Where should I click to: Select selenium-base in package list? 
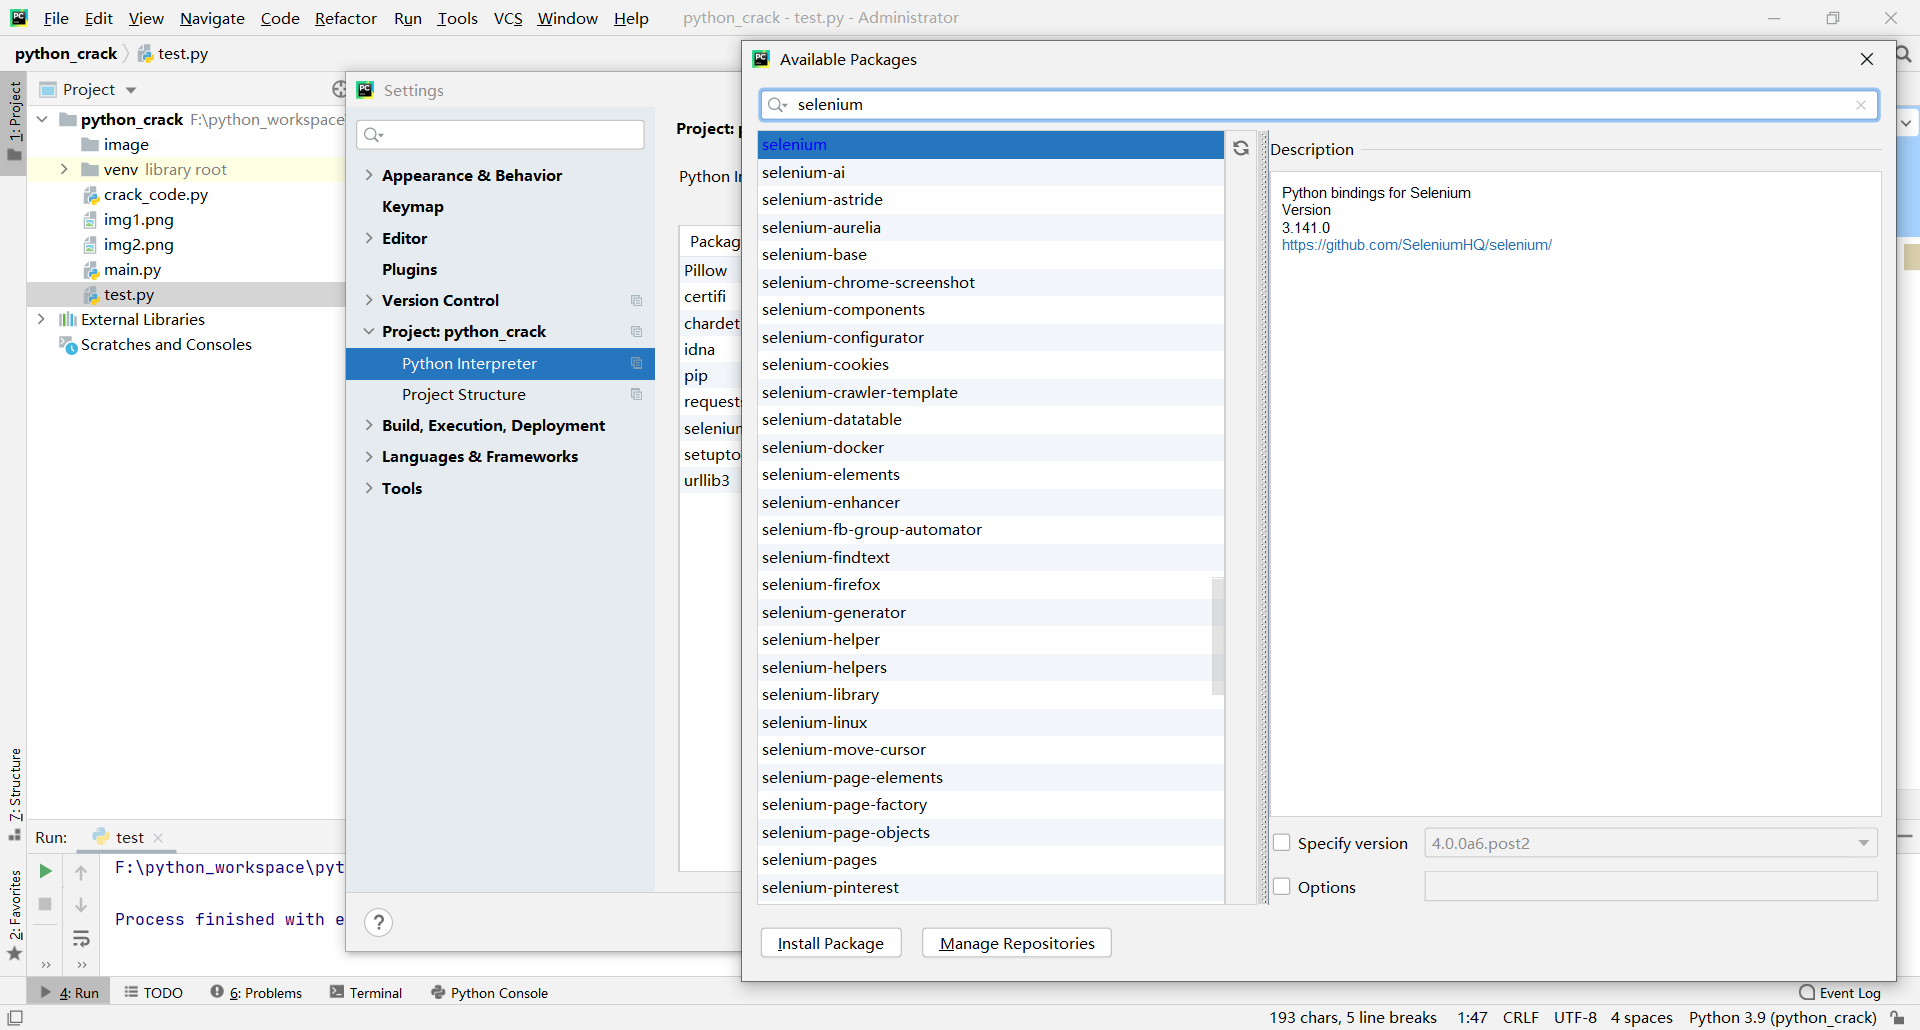(x=990, y=255)
